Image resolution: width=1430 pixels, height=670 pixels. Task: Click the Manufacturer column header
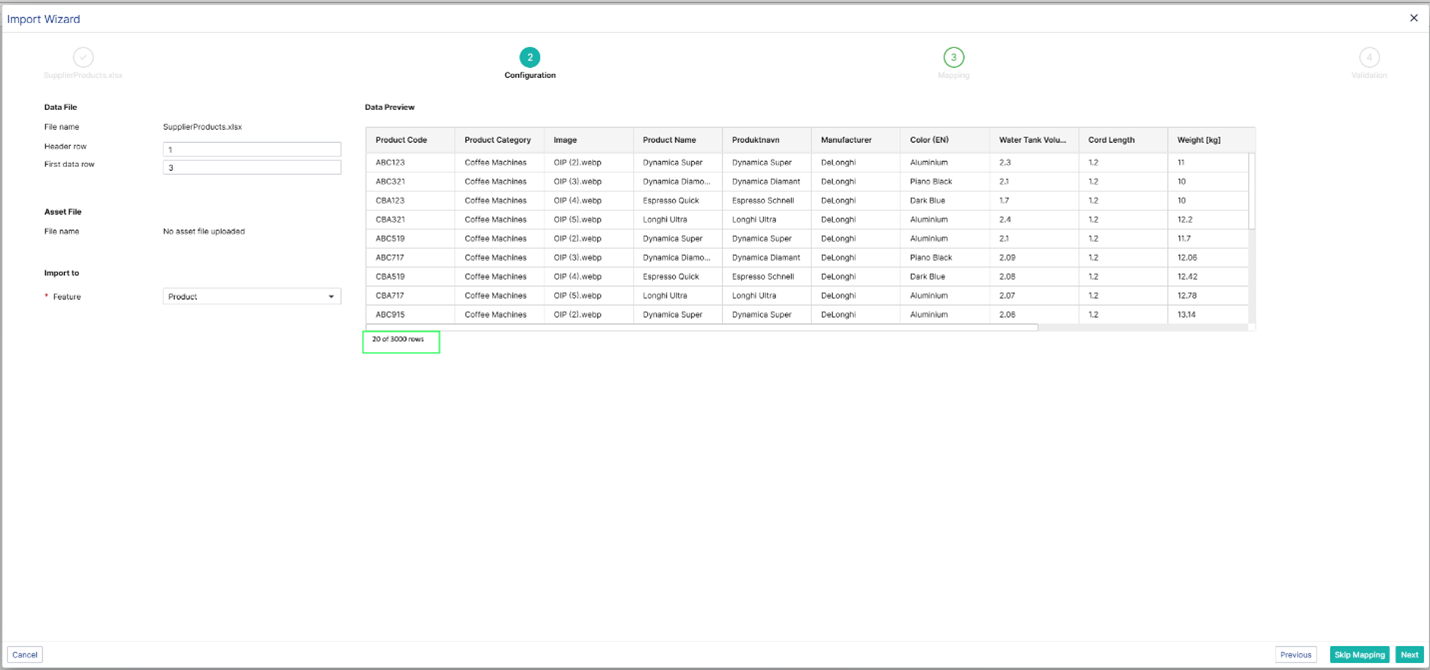coord(855,140)
